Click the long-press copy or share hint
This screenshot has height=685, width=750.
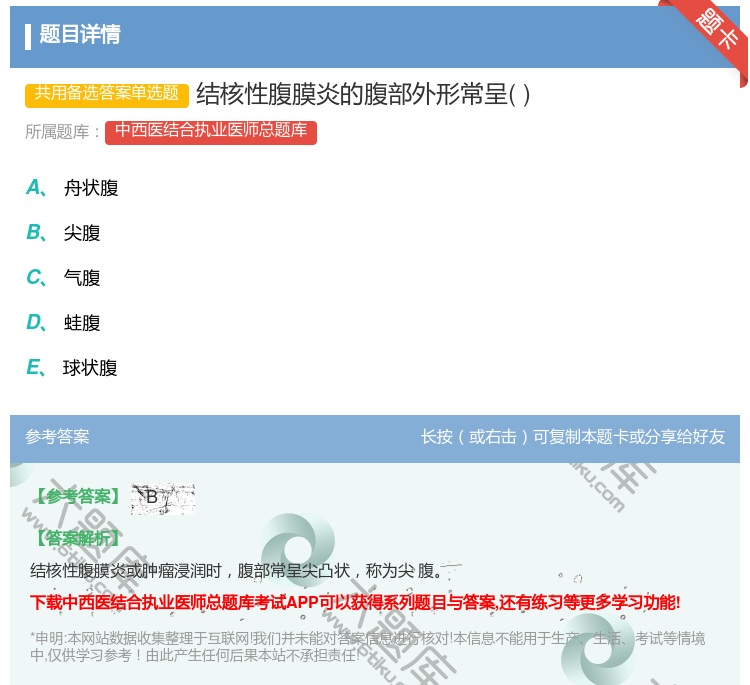point(572,437)
